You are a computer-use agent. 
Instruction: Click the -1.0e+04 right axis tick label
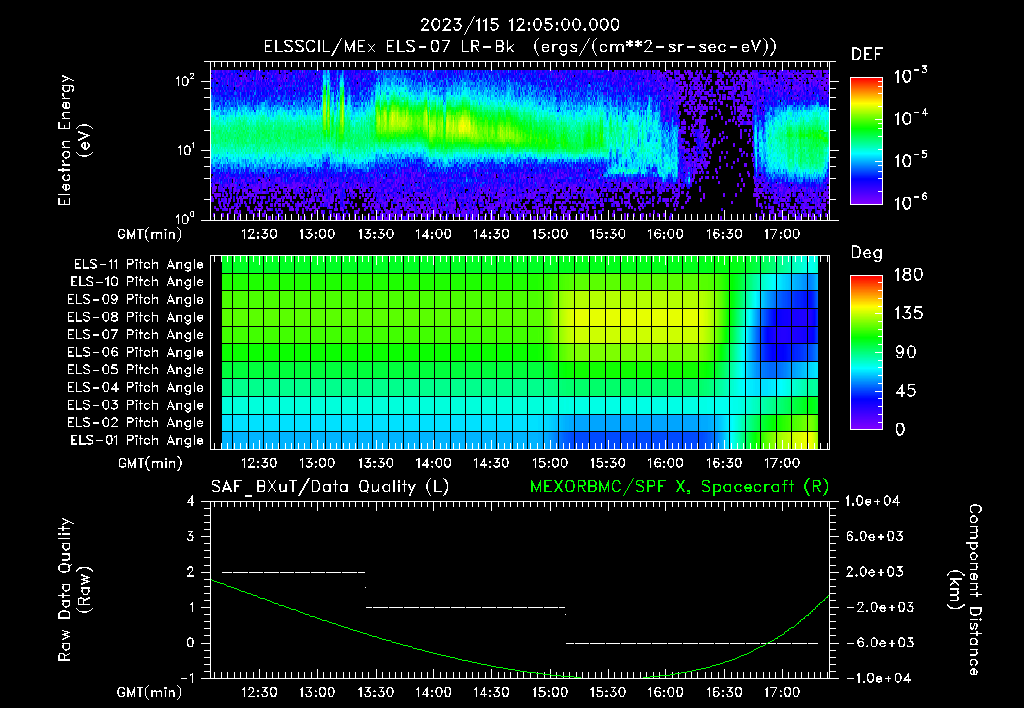click(878, 678)
